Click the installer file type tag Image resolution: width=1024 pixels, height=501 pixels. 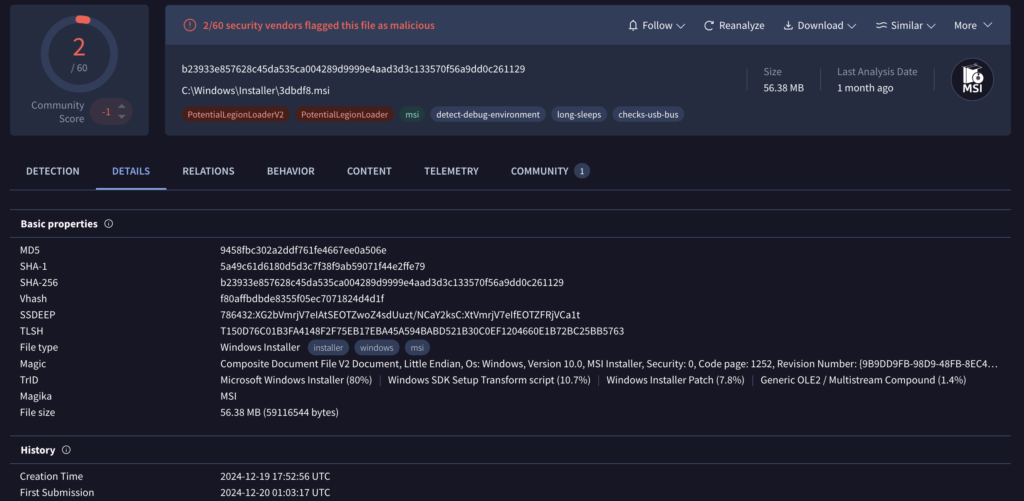pos(328,347)
